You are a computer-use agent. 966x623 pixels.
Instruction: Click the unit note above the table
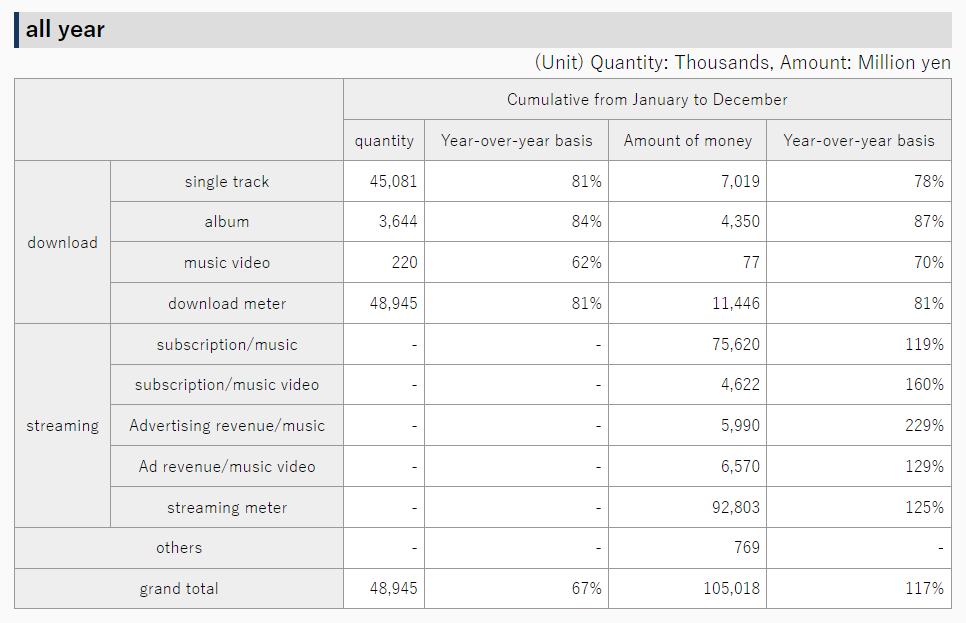[x=743, y=63]
